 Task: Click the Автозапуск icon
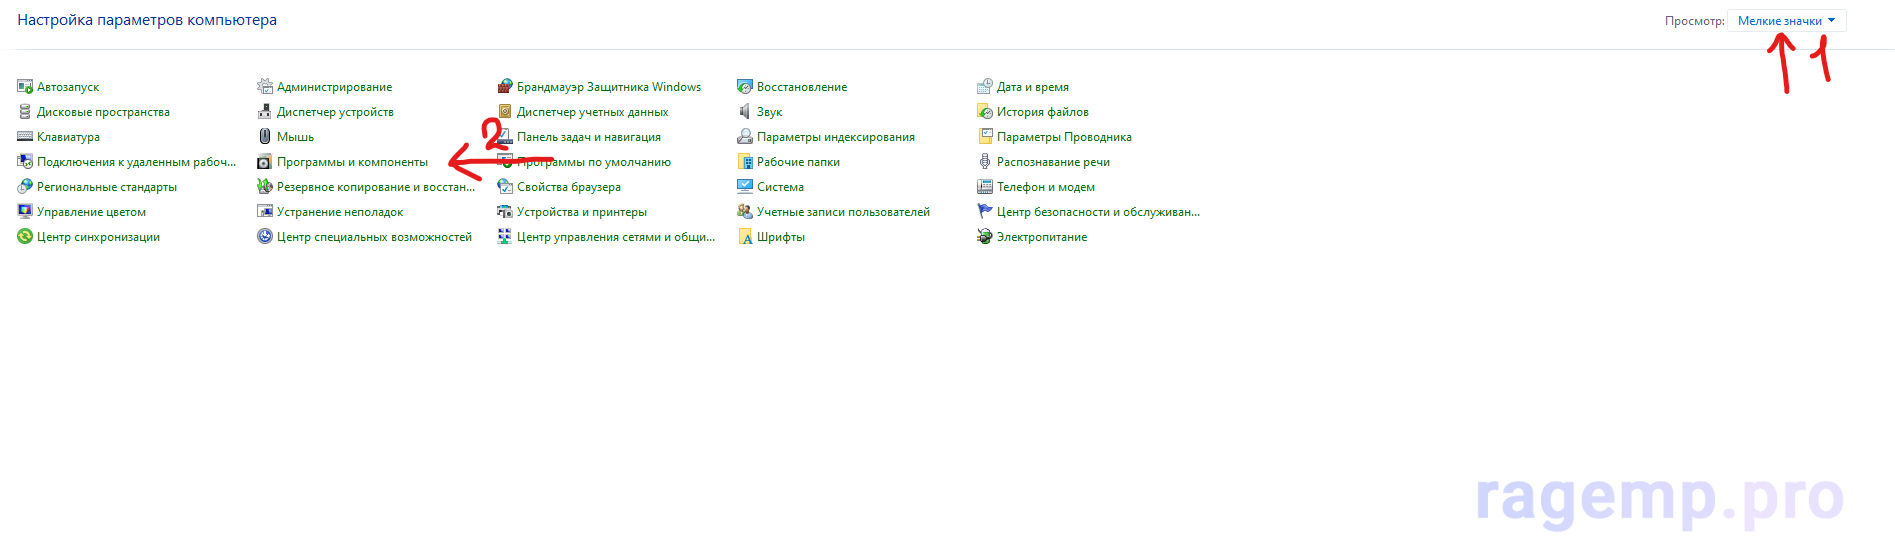[x=25, y=87]
